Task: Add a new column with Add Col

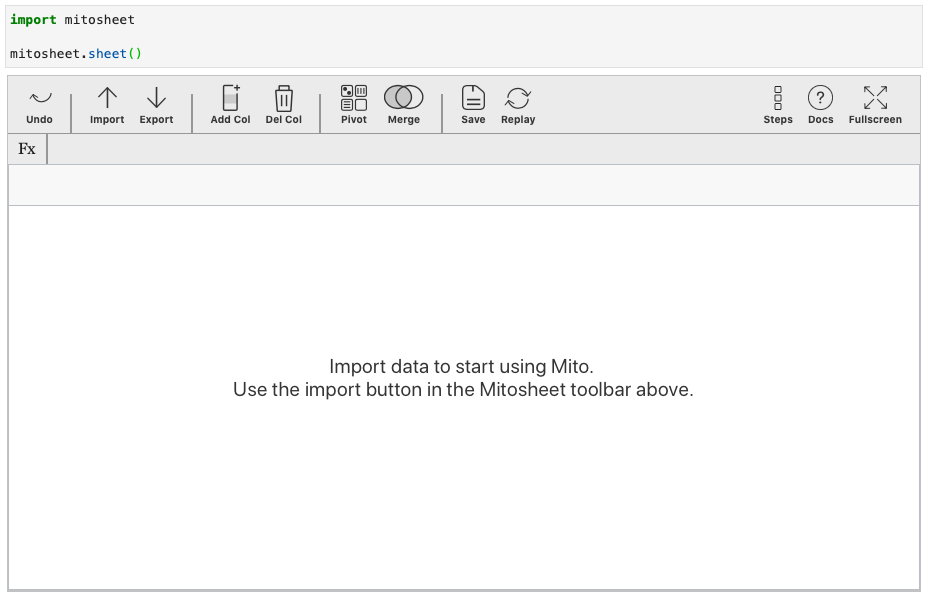Action: 231,105
